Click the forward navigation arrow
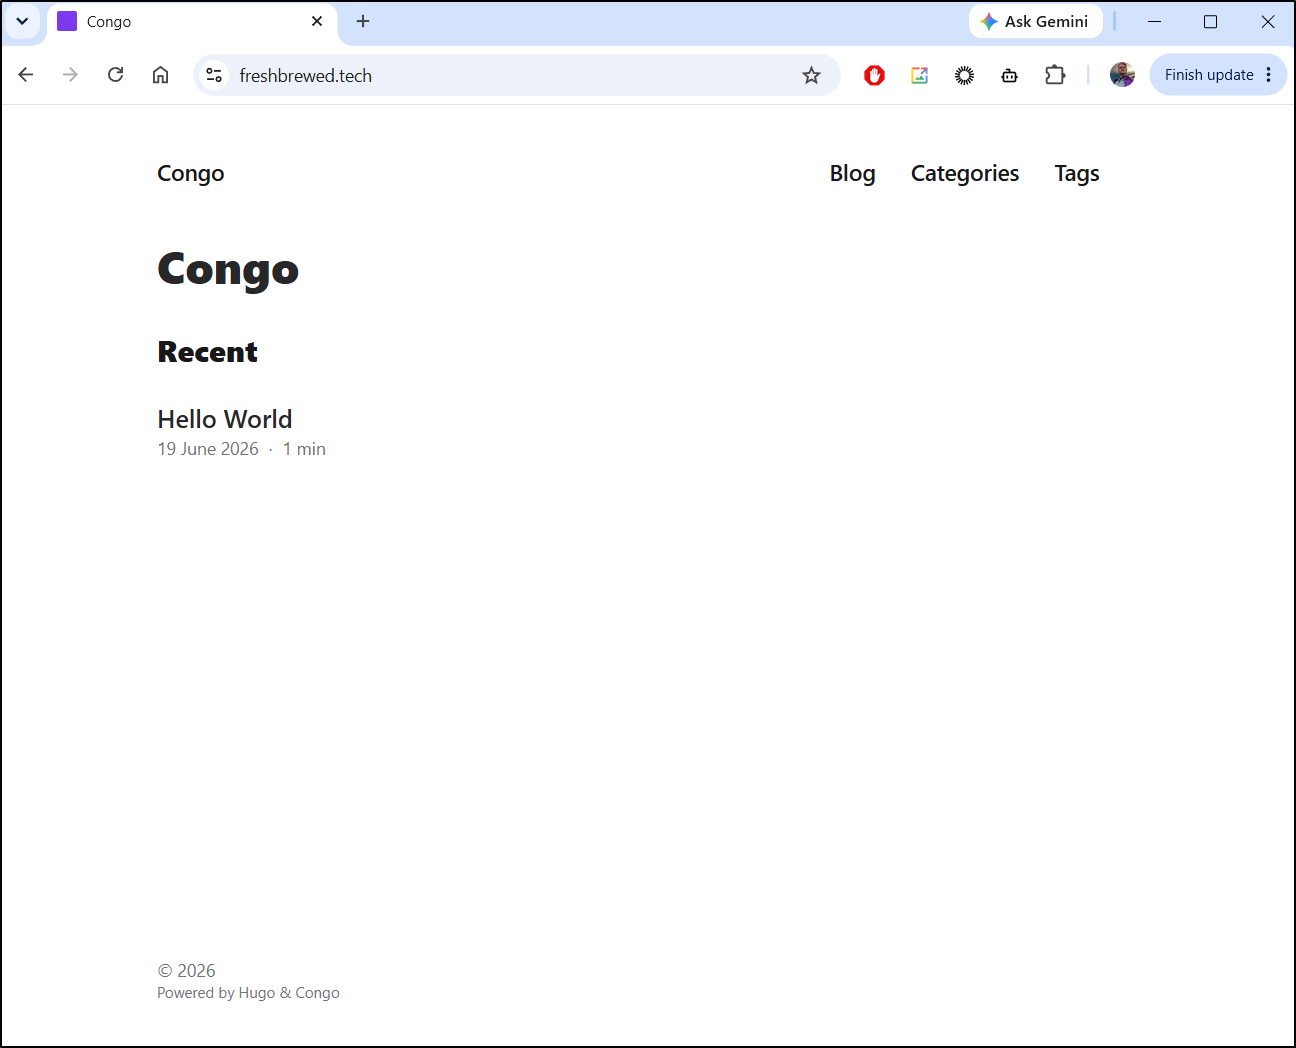 [x=70, y=75]
